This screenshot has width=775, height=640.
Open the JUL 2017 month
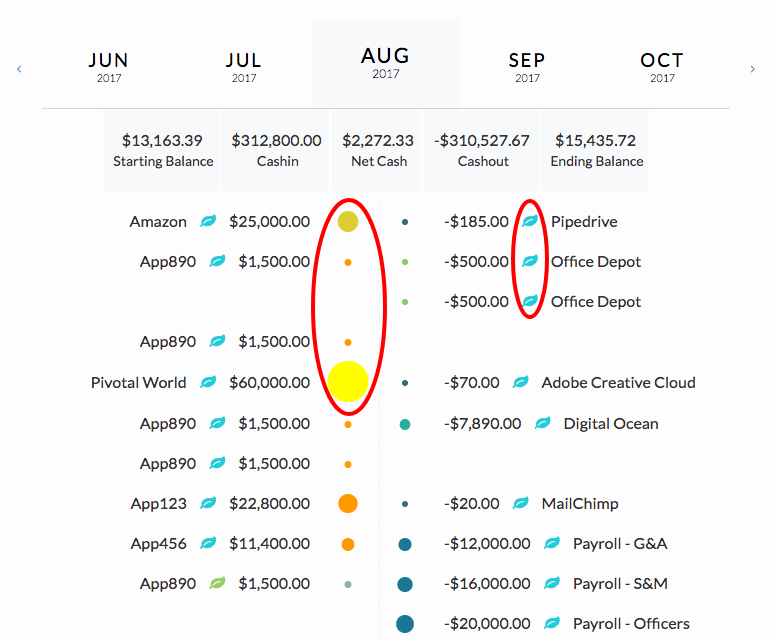(x=244, y=67)
